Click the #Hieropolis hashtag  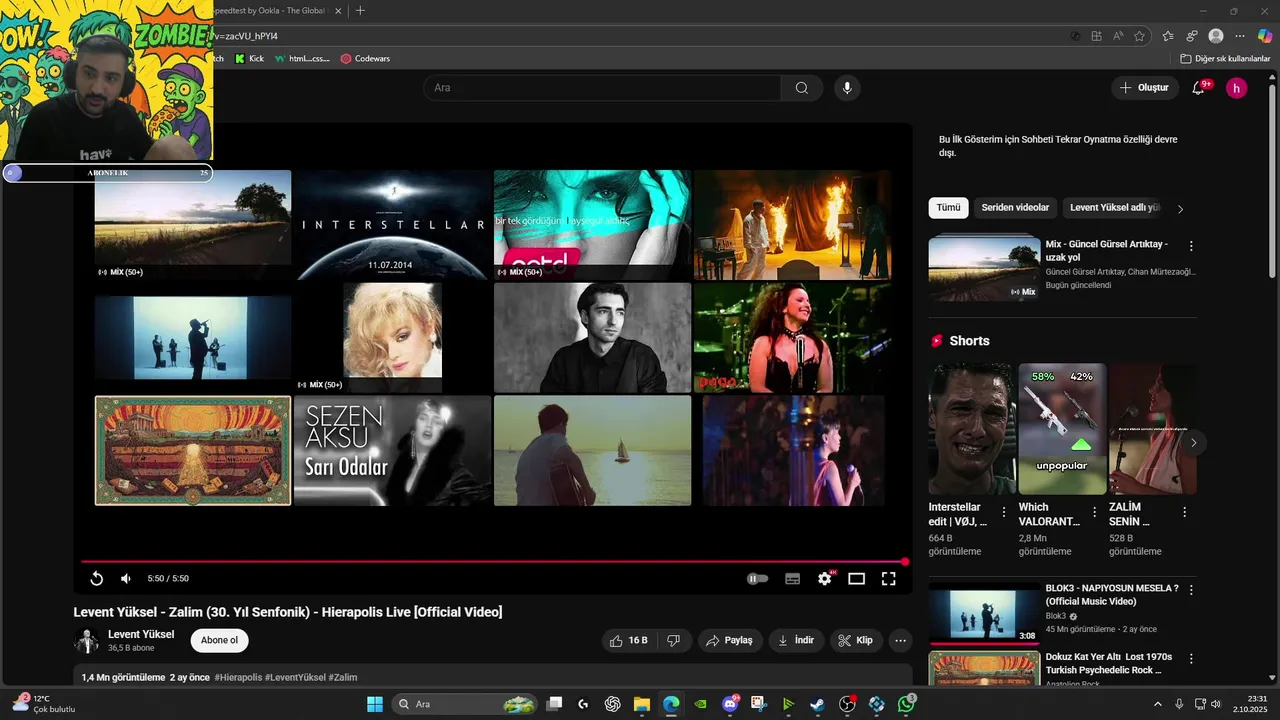237,678
